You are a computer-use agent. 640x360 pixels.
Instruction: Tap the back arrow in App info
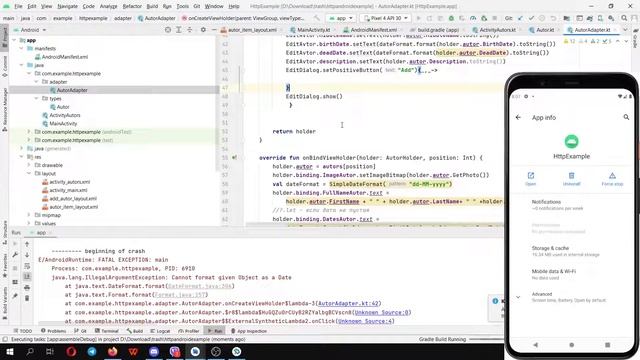[518, 118]
